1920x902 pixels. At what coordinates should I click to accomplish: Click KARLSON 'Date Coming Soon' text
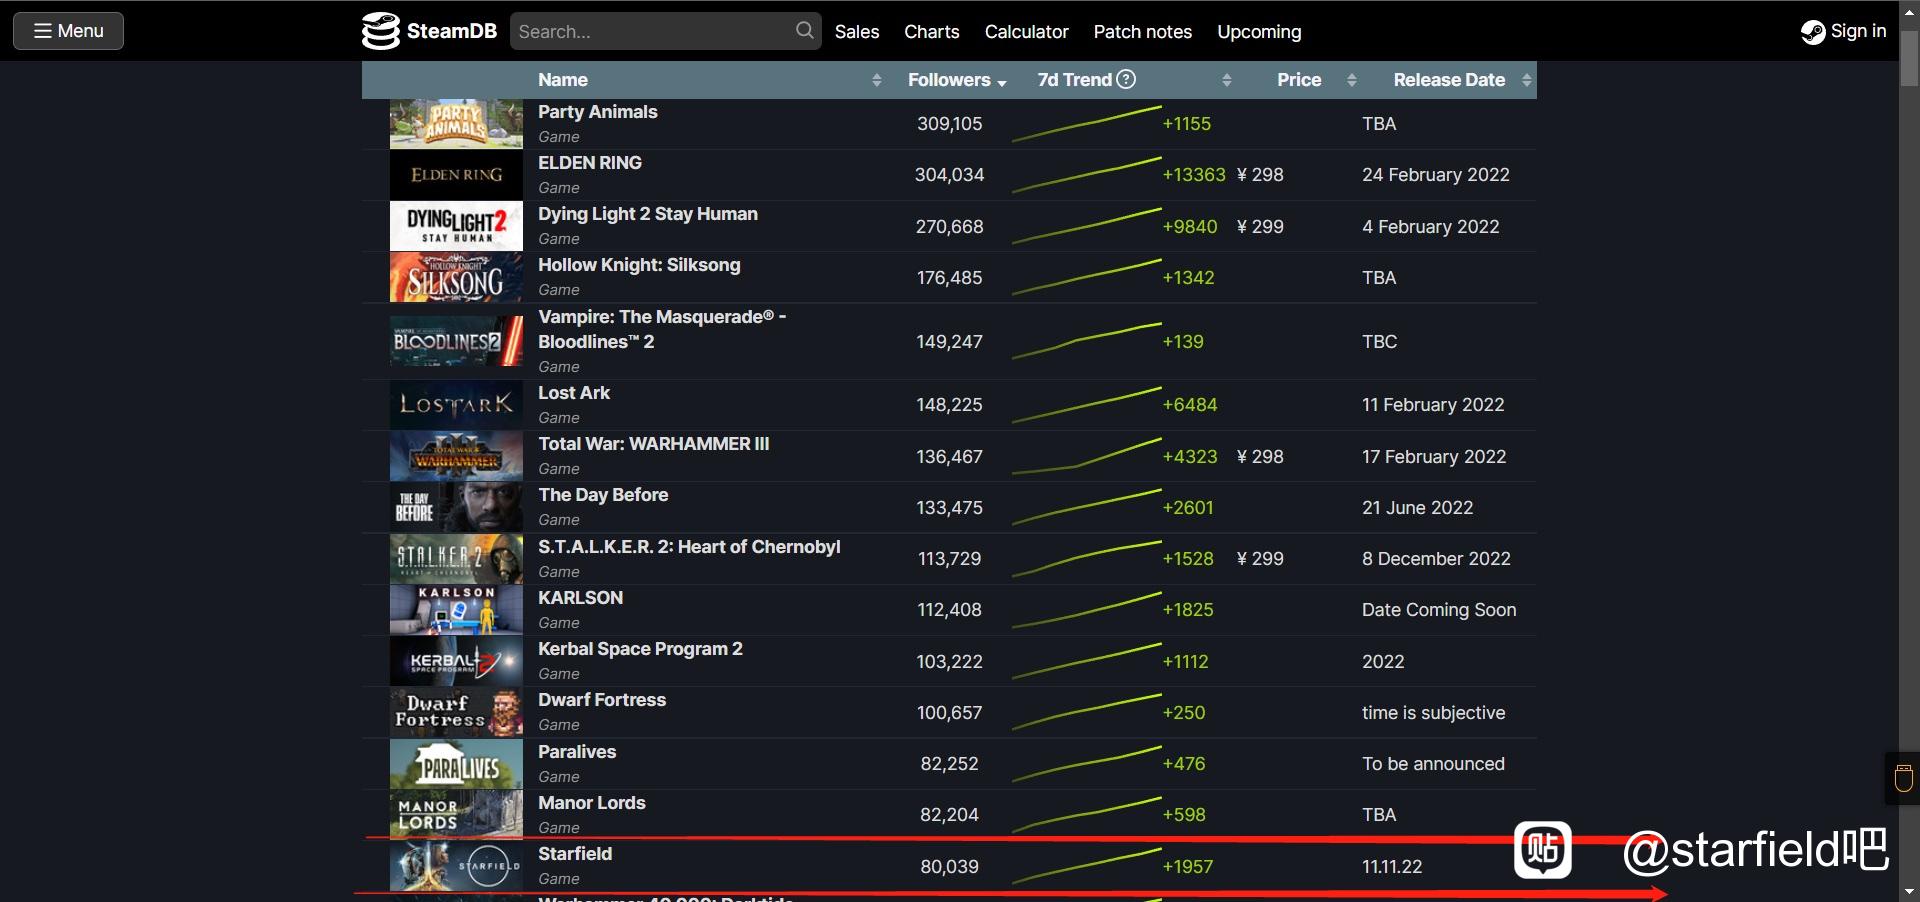coord(1439,610)
